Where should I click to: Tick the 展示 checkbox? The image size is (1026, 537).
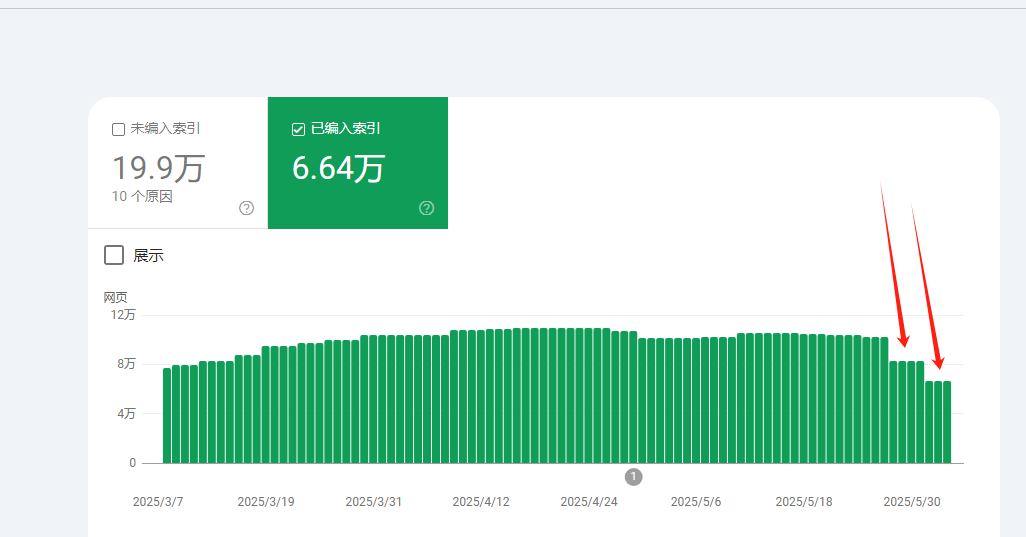[x=114, y=255]
